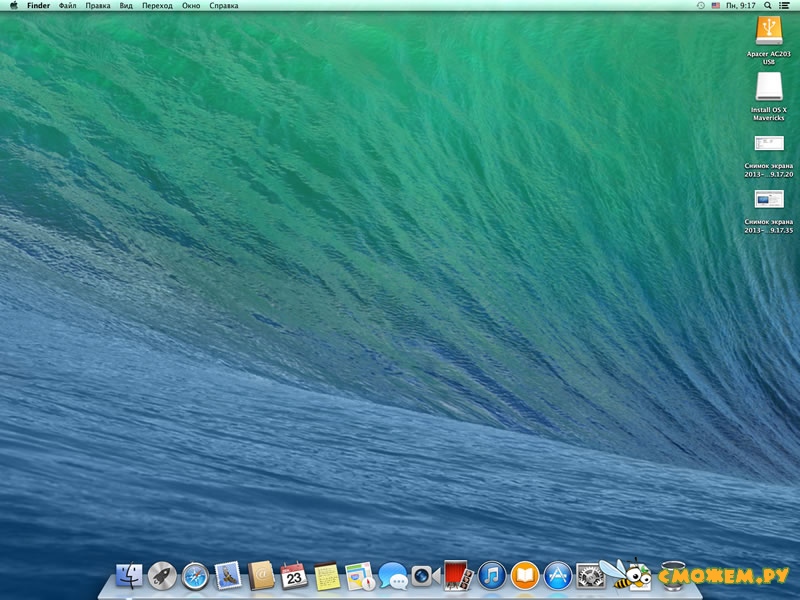Select Install OS X Mavericks disk icon

tap(768, 87)
